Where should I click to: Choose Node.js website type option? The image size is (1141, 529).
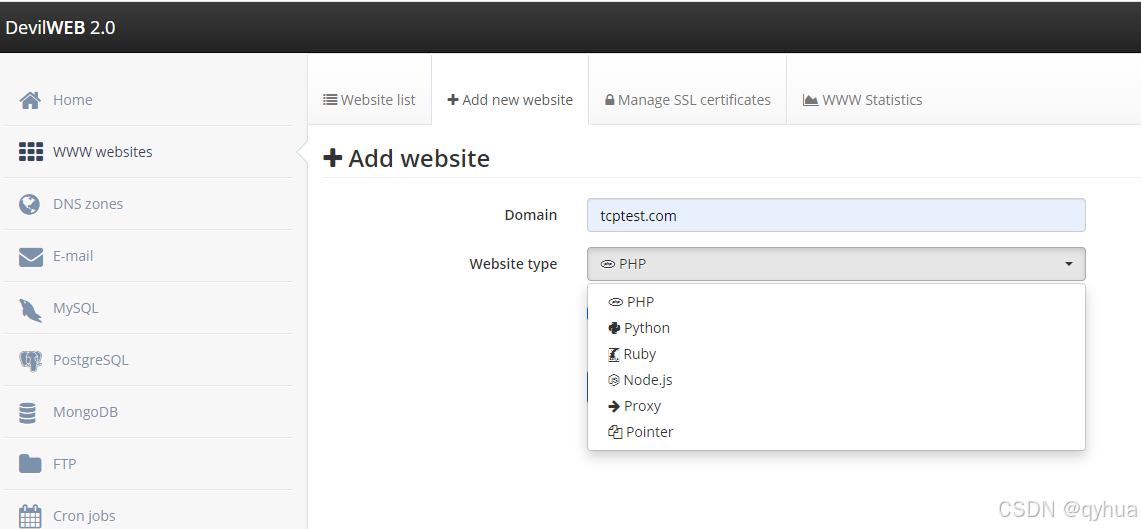647,380
